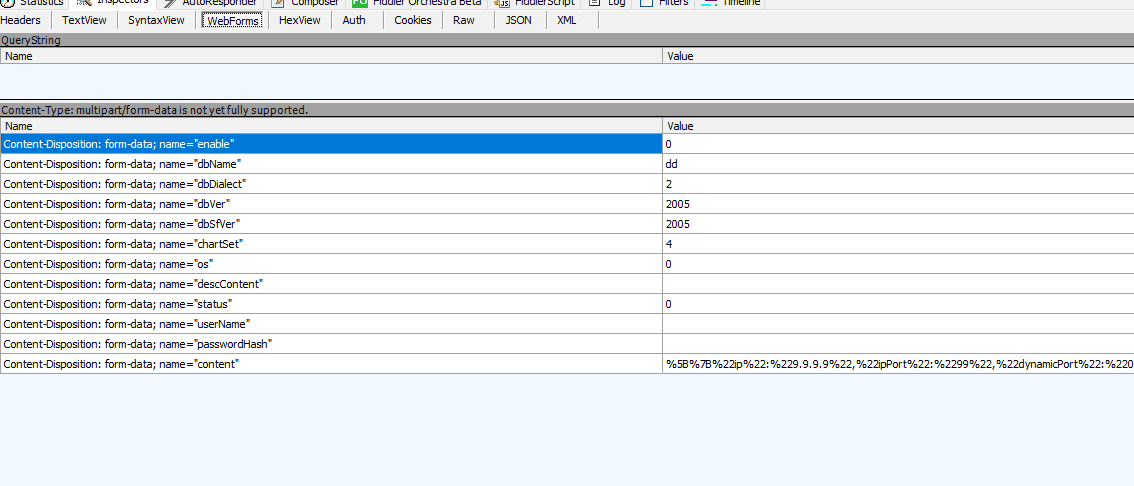Open the FiddlerScript tab
The width and height of the screenshot is (1134, 486).
click(535, 4)
